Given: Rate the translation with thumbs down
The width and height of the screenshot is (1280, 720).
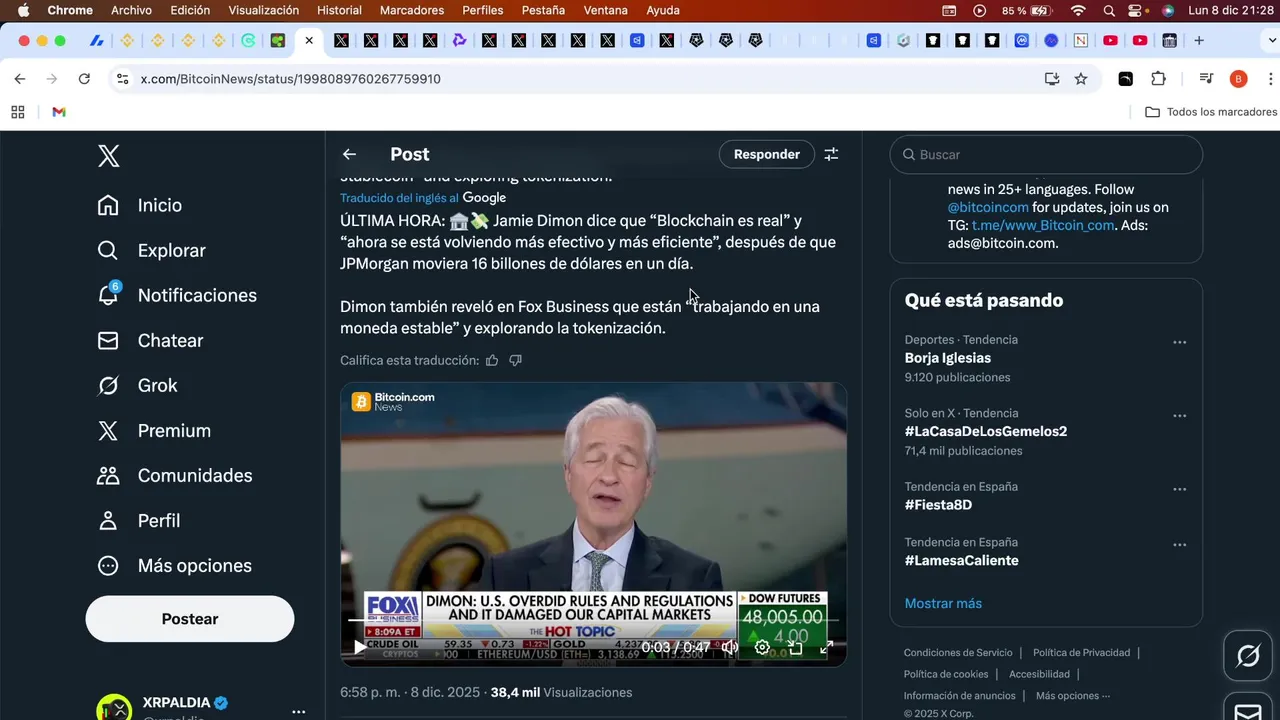Looking at the screenshot, I should [515, 360].
